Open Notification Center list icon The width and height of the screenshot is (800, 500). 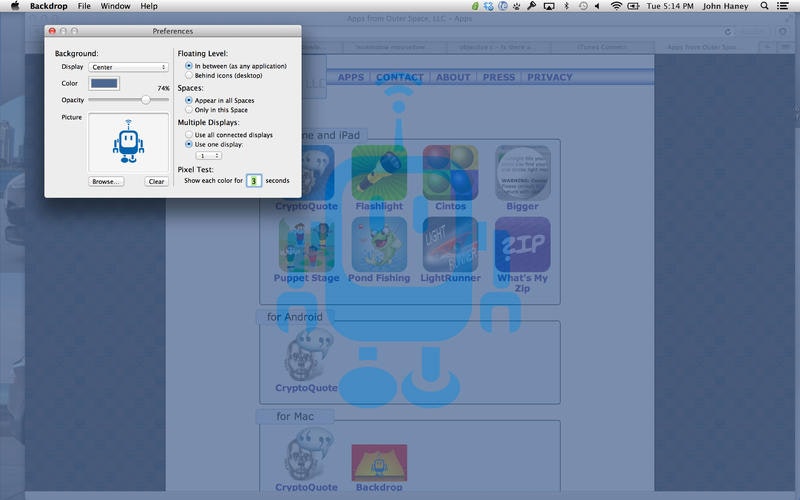[783, 6]
